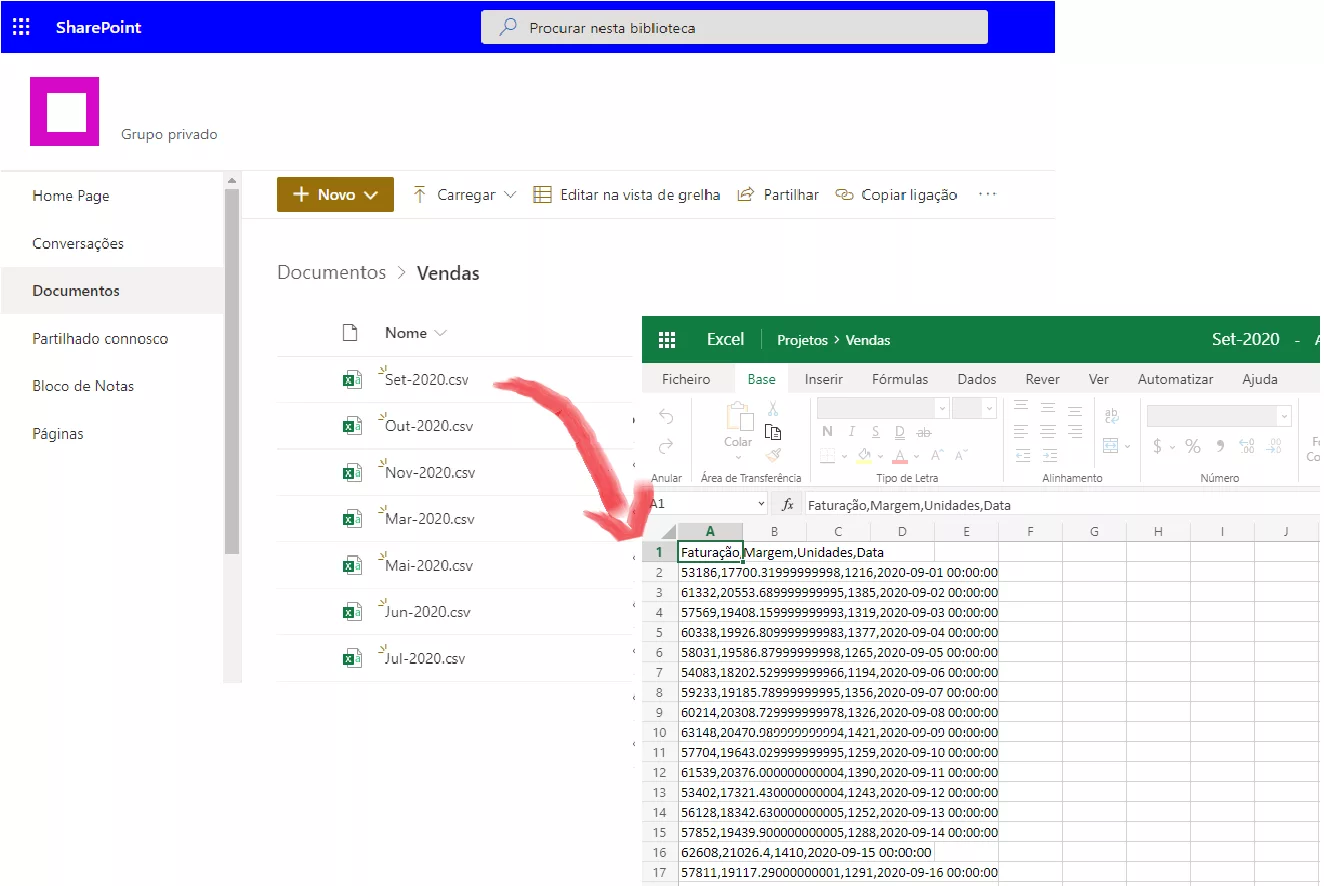Click the increase decimal places icon

coord(1246,446)
